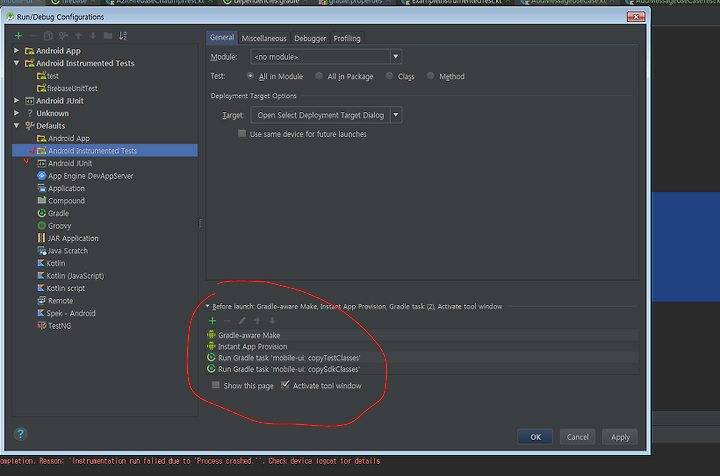This screenshot has height=476, width=720.
Task: Toggle Show this page checkbox
Action: pyautogui.click(x=215, y=385)
